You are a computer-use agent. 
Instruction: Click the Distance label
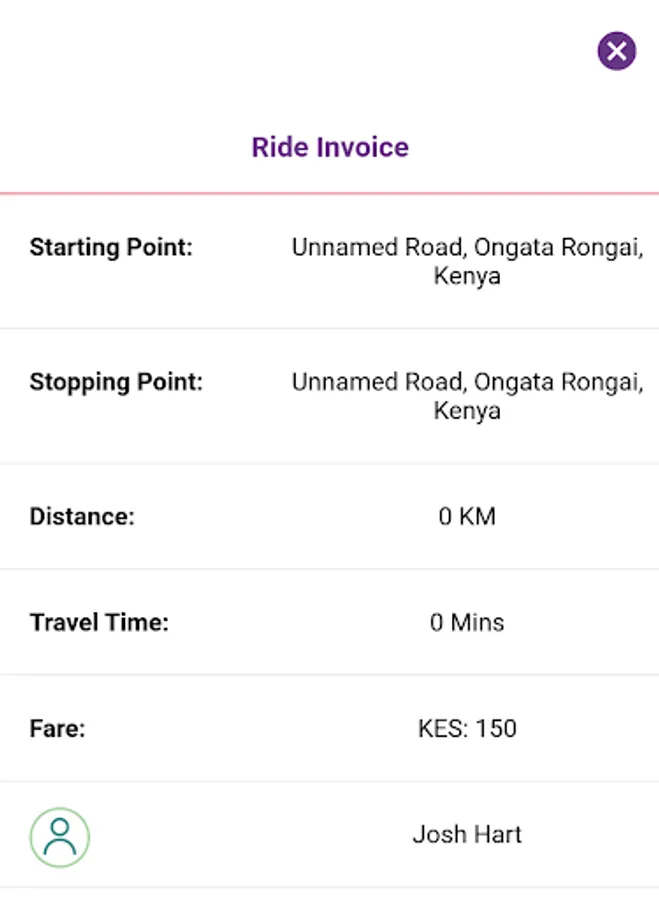point(82,517)
